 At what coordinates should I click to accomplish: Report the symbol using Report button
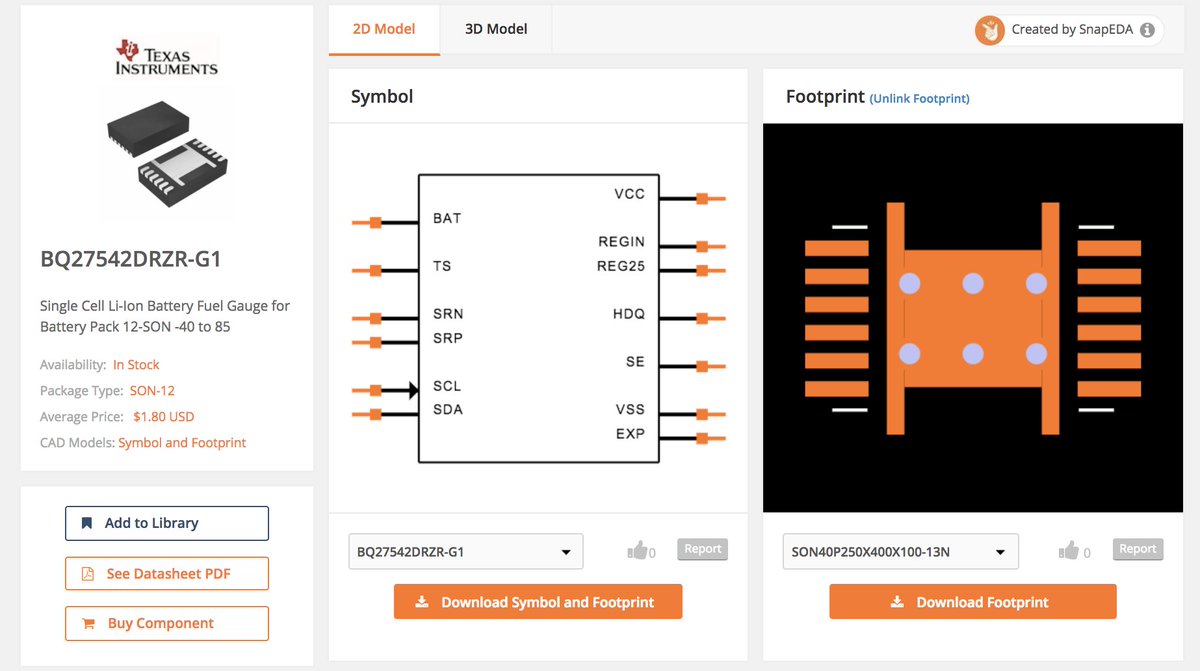703,549
